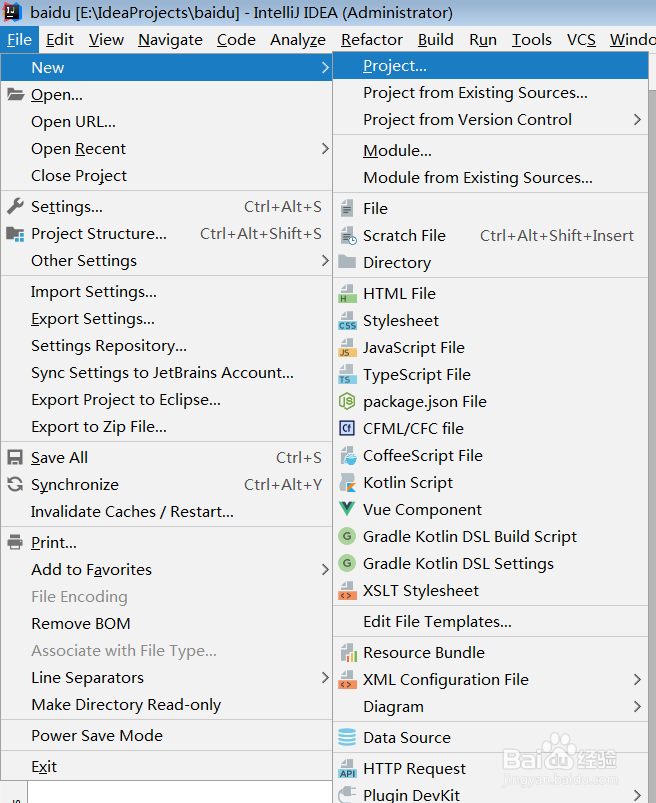Click the IntelliJ IDEA logo in title bar
The height and width of the screenshot is (803, 656).
point(12,12)
